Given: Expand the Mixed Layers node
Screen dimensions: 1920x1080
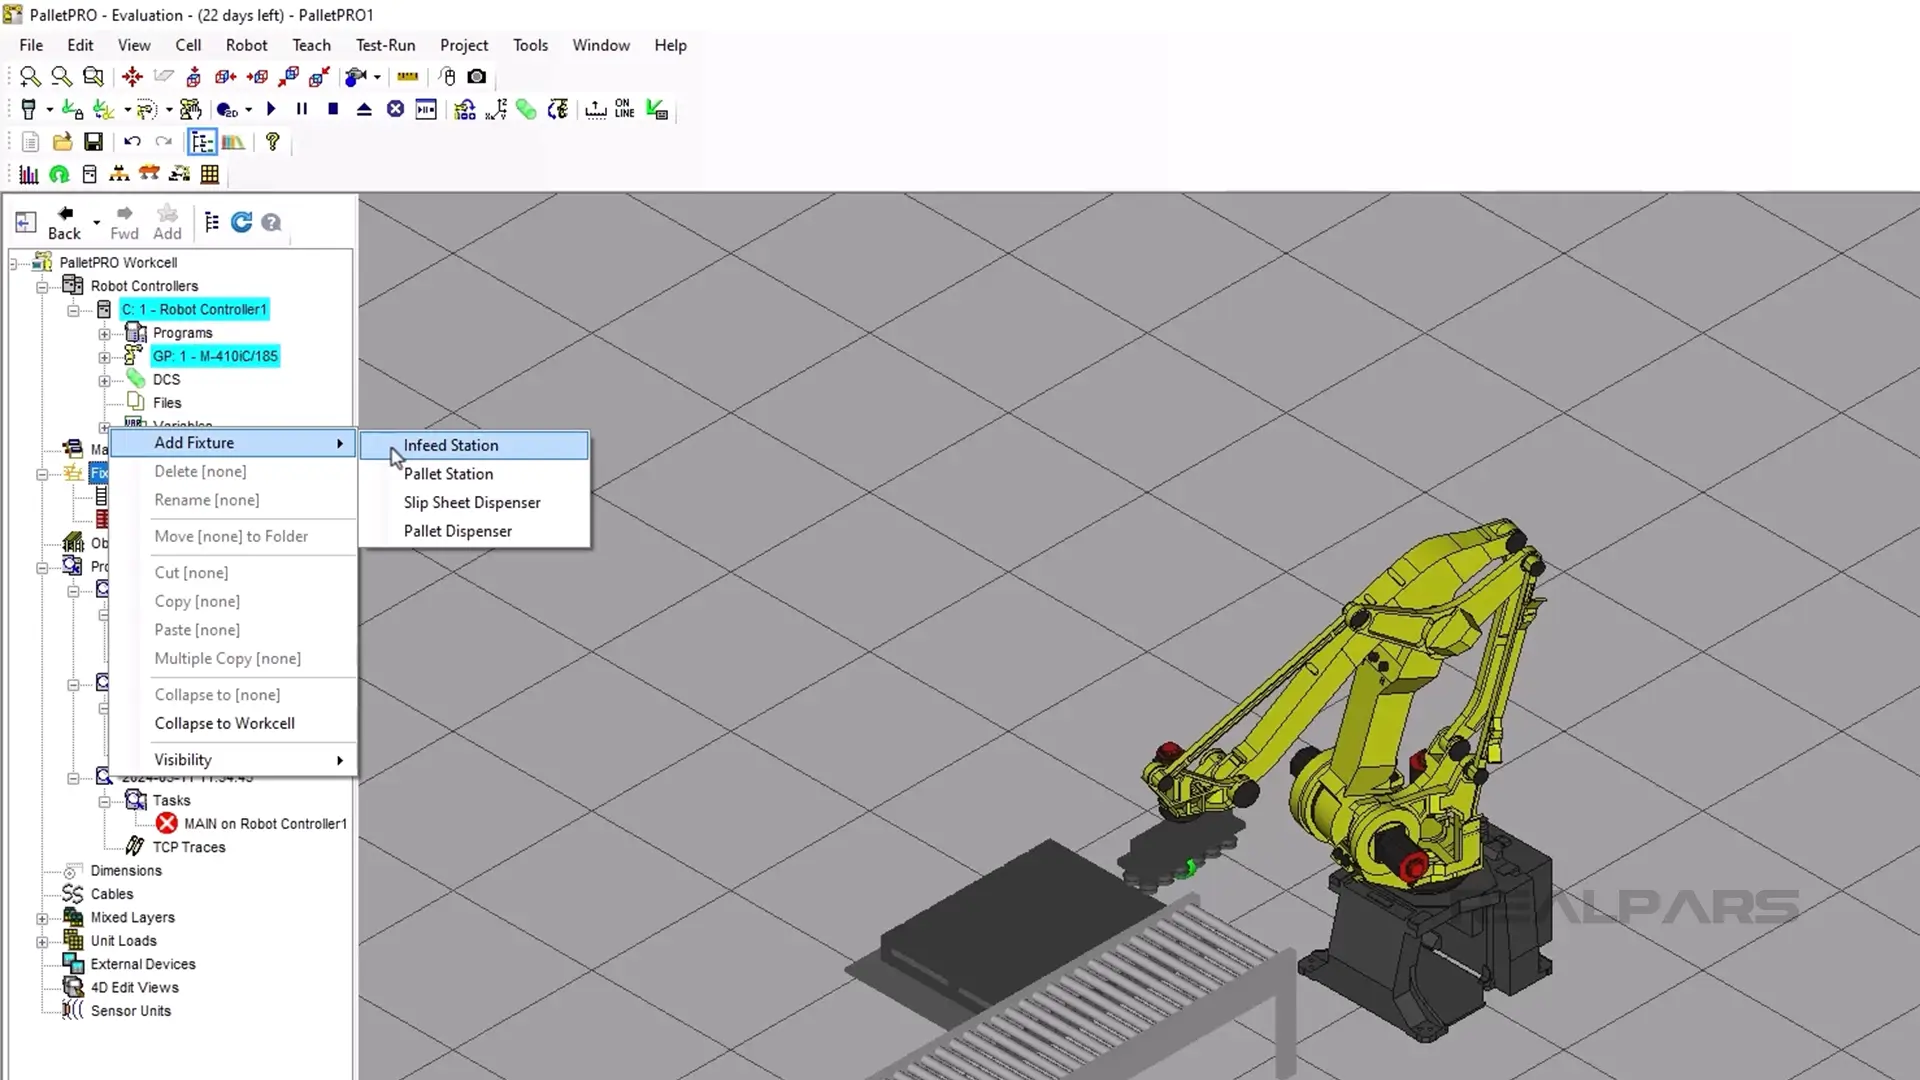Looking at the screenshot, I should pyautogui.click(x=42, y=918).
